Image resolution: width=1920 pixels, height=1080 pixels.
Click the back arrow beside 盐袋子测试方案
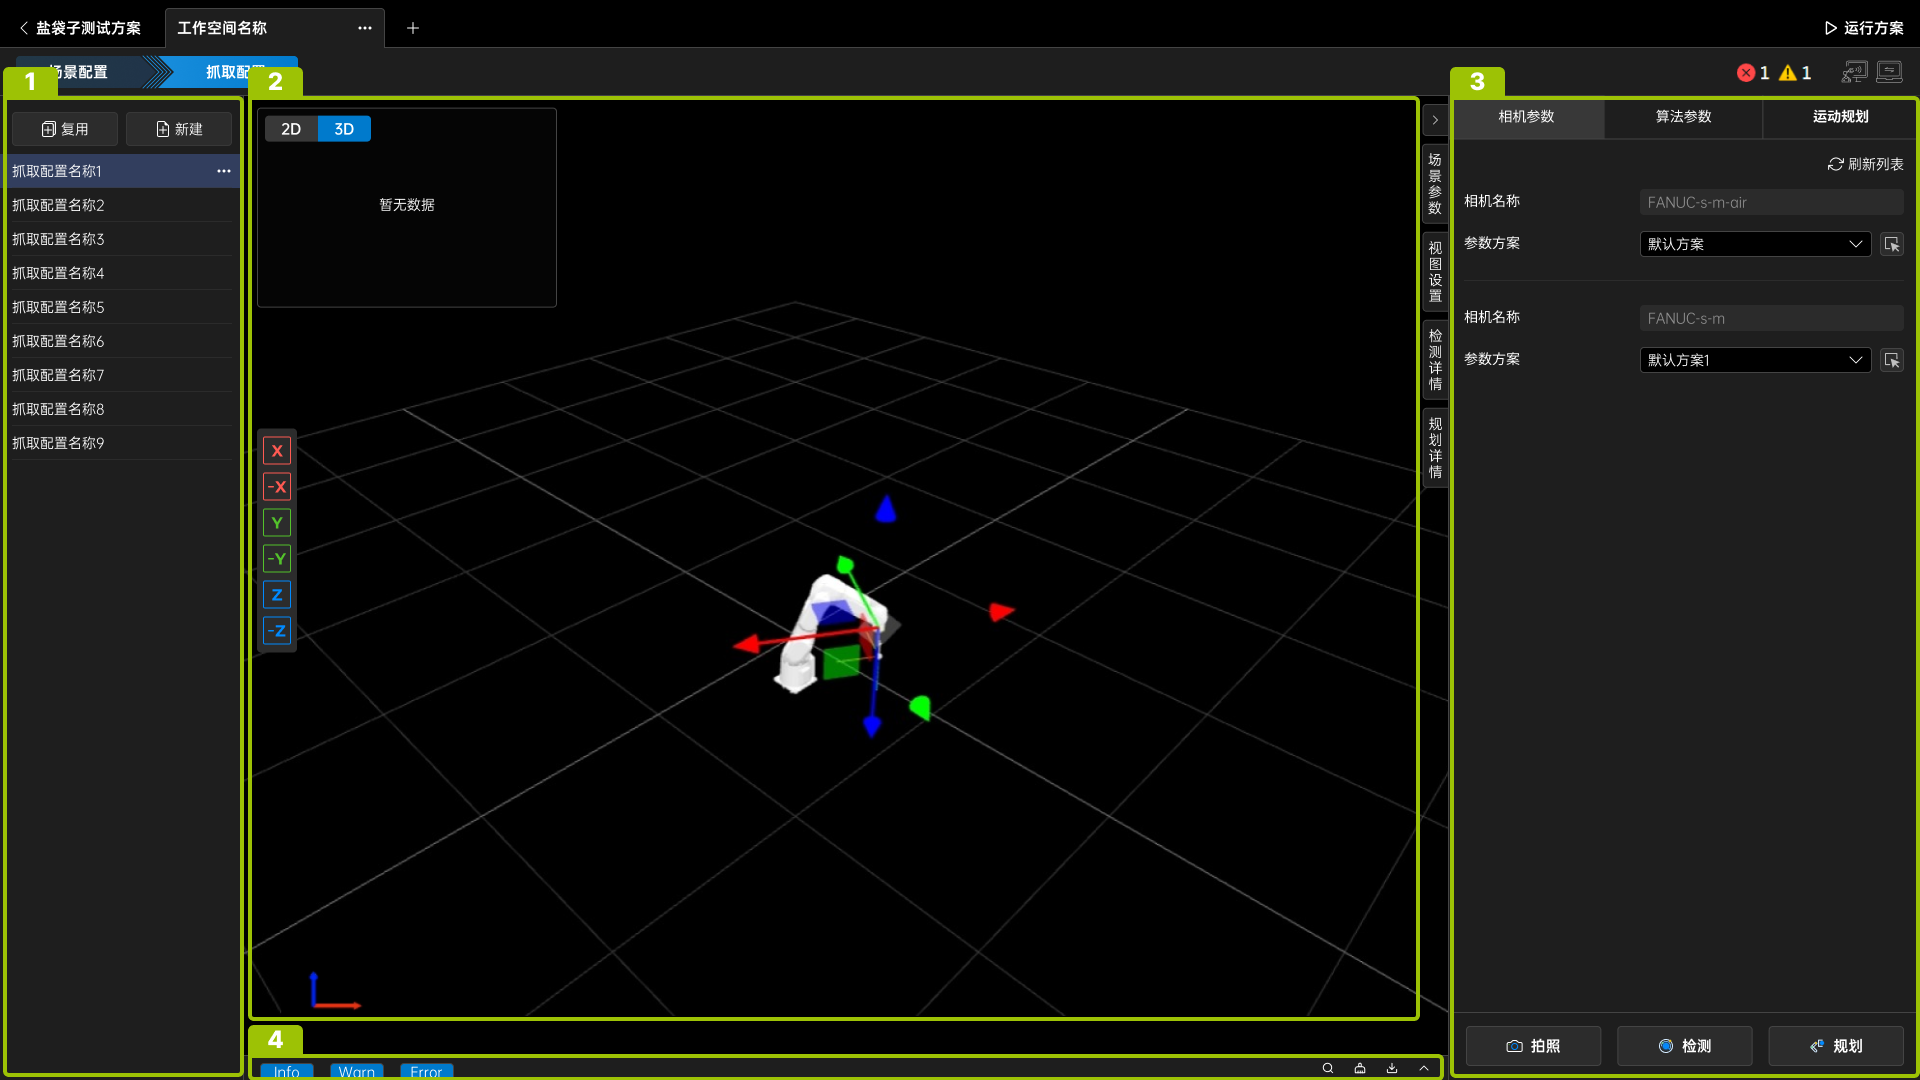click(24, 28)
